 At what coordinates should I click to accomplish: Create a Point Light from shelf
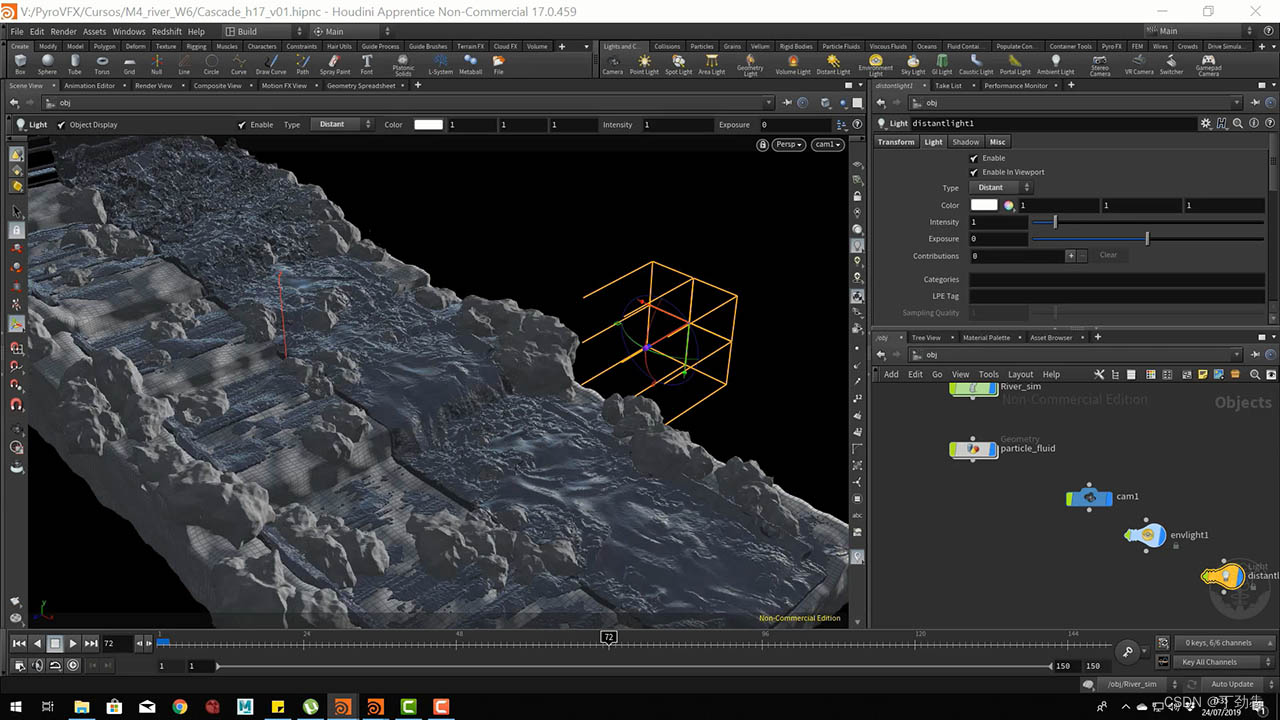click(x=644, y=65)
